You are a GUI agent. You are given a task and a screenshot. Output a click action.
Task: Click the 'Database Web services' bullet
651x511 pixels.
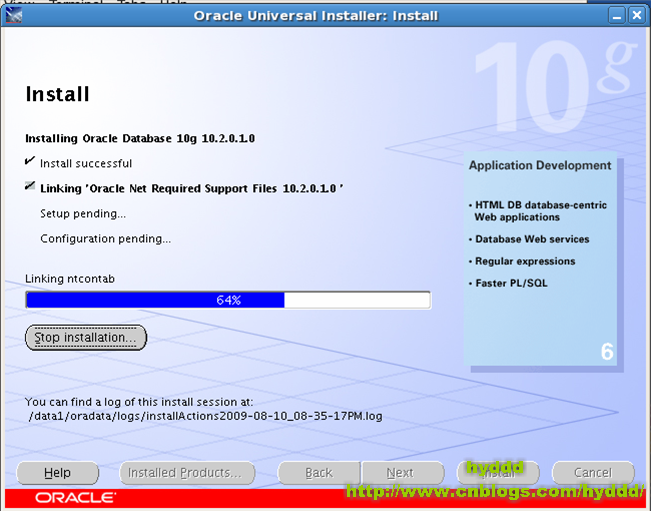tap(529, 239)
